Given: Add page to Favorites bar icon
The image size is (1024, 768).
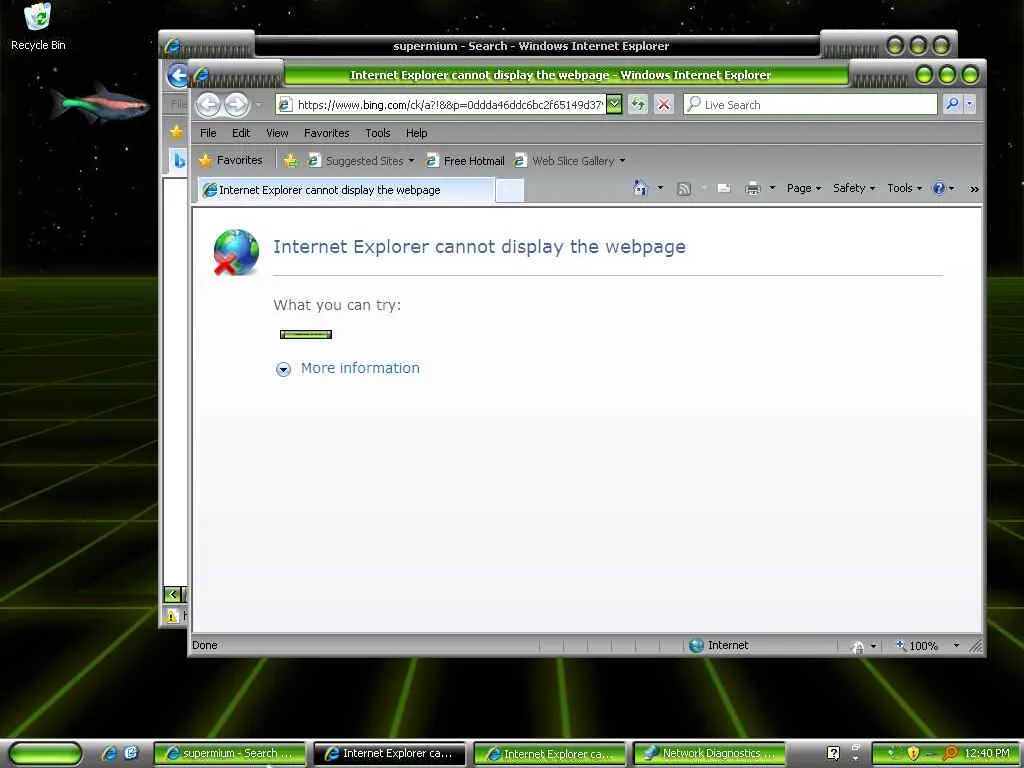Looking at the screenshot, I should click(x=291, y=161).
